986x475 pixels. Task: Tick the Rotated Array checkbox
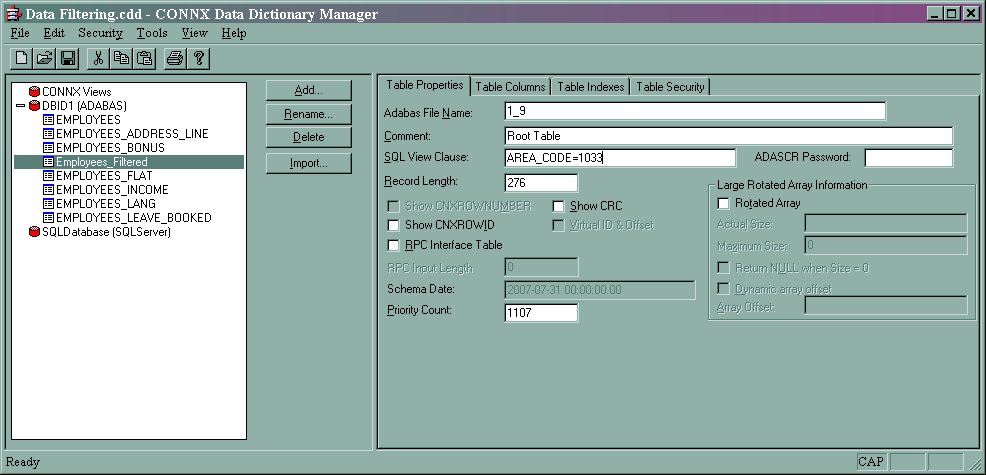[x=723, y=203]
